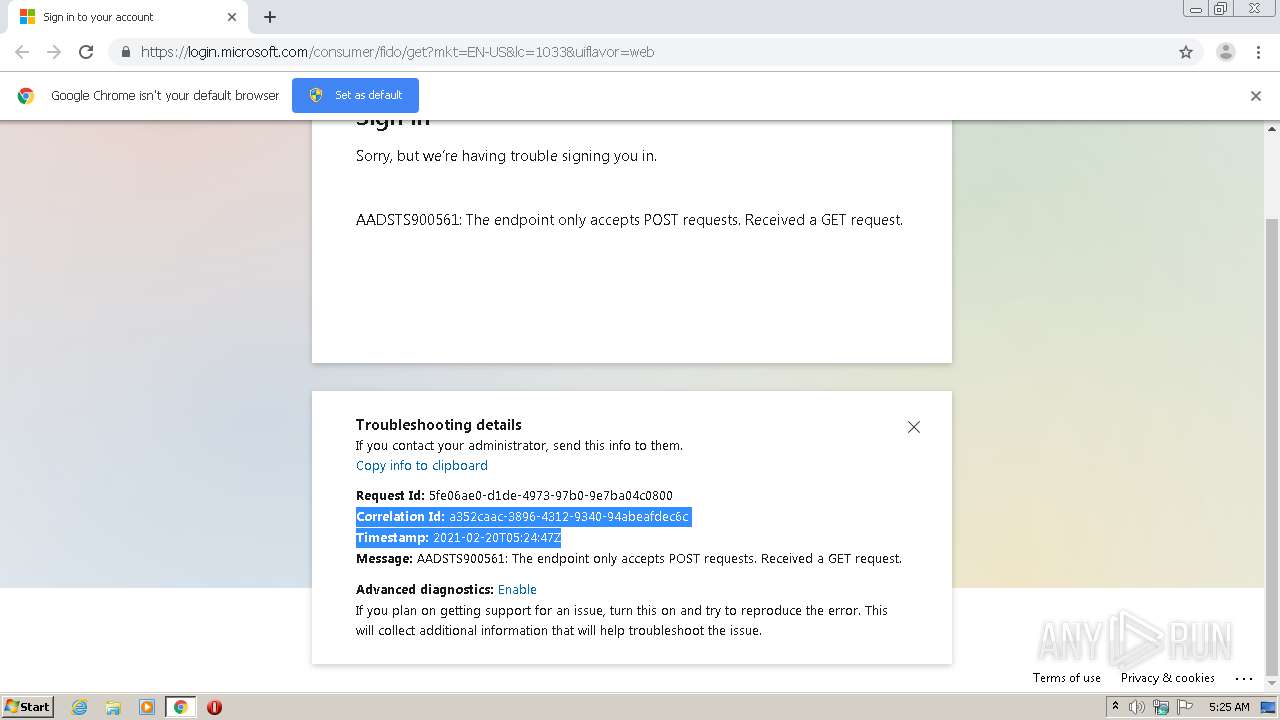This screenshot has width=1280, height=720.
Task: Open the Windows Start menu
Action: tap(28, 706)
